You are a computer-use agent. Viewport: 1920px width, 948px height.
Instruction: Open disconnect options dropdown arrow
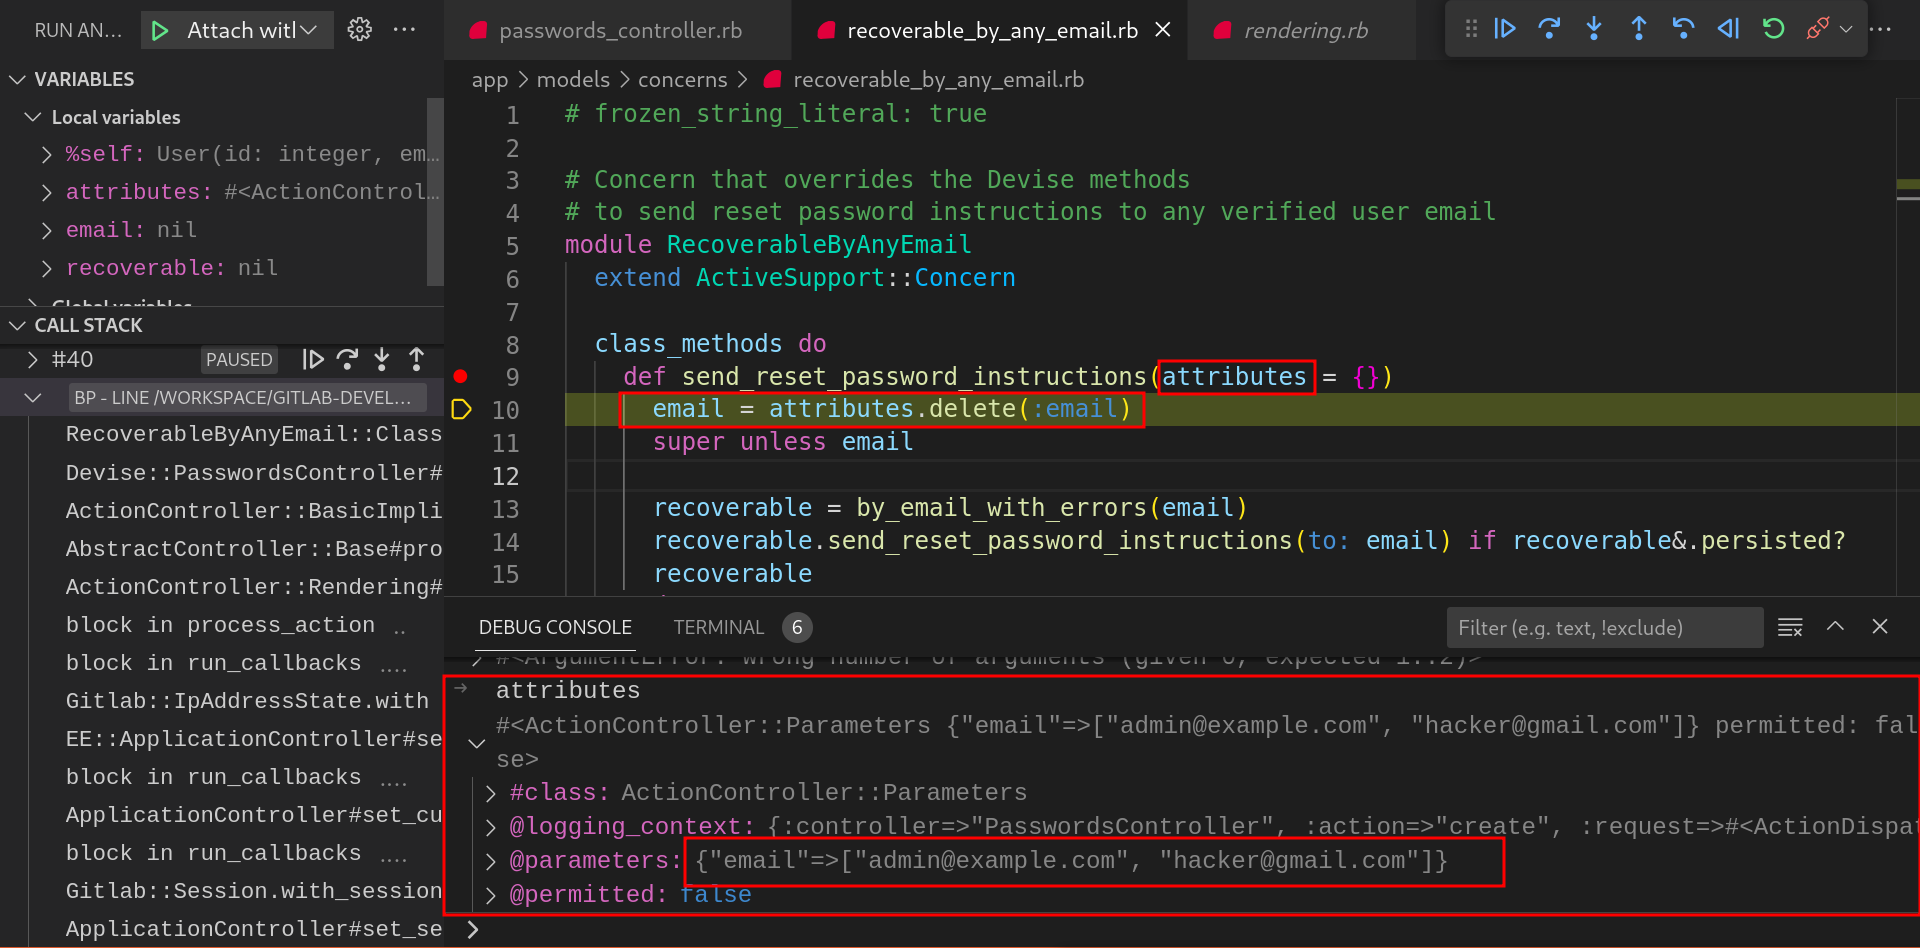(x=1846, y=29)
